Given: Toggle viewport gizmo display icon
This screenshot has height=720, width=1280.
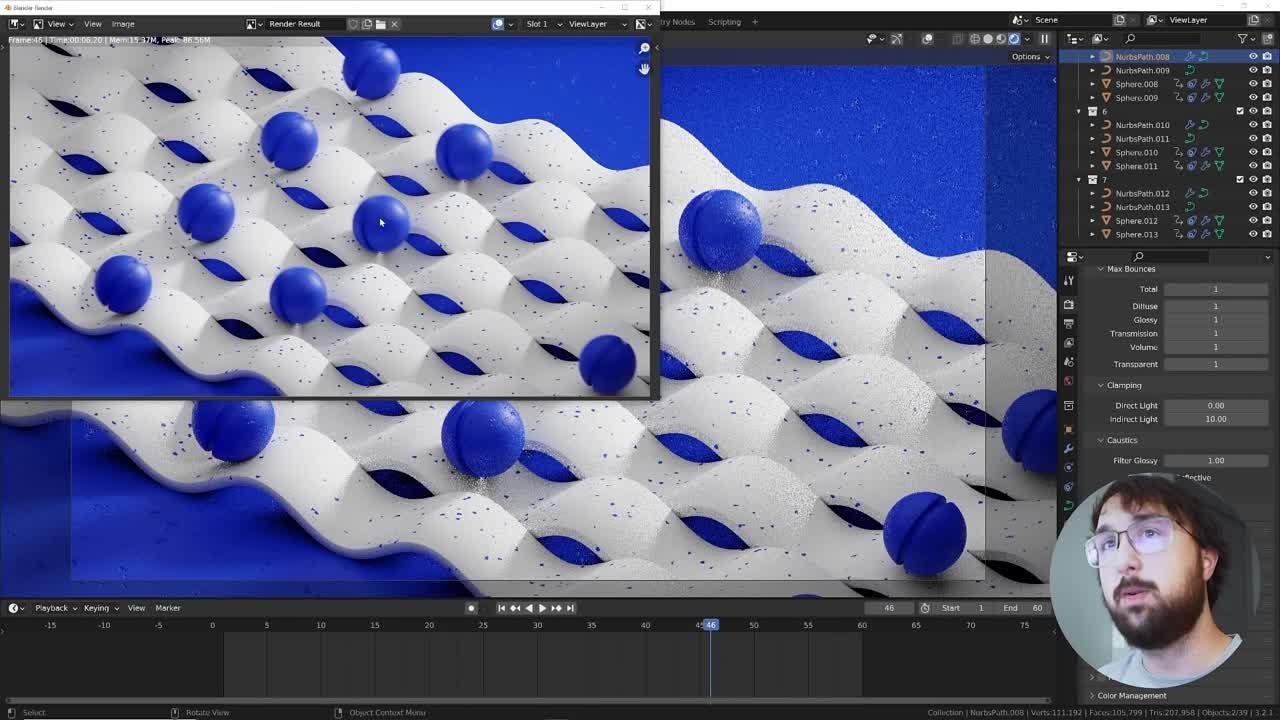Looking at the screenshot, I should tap(897, 39).
